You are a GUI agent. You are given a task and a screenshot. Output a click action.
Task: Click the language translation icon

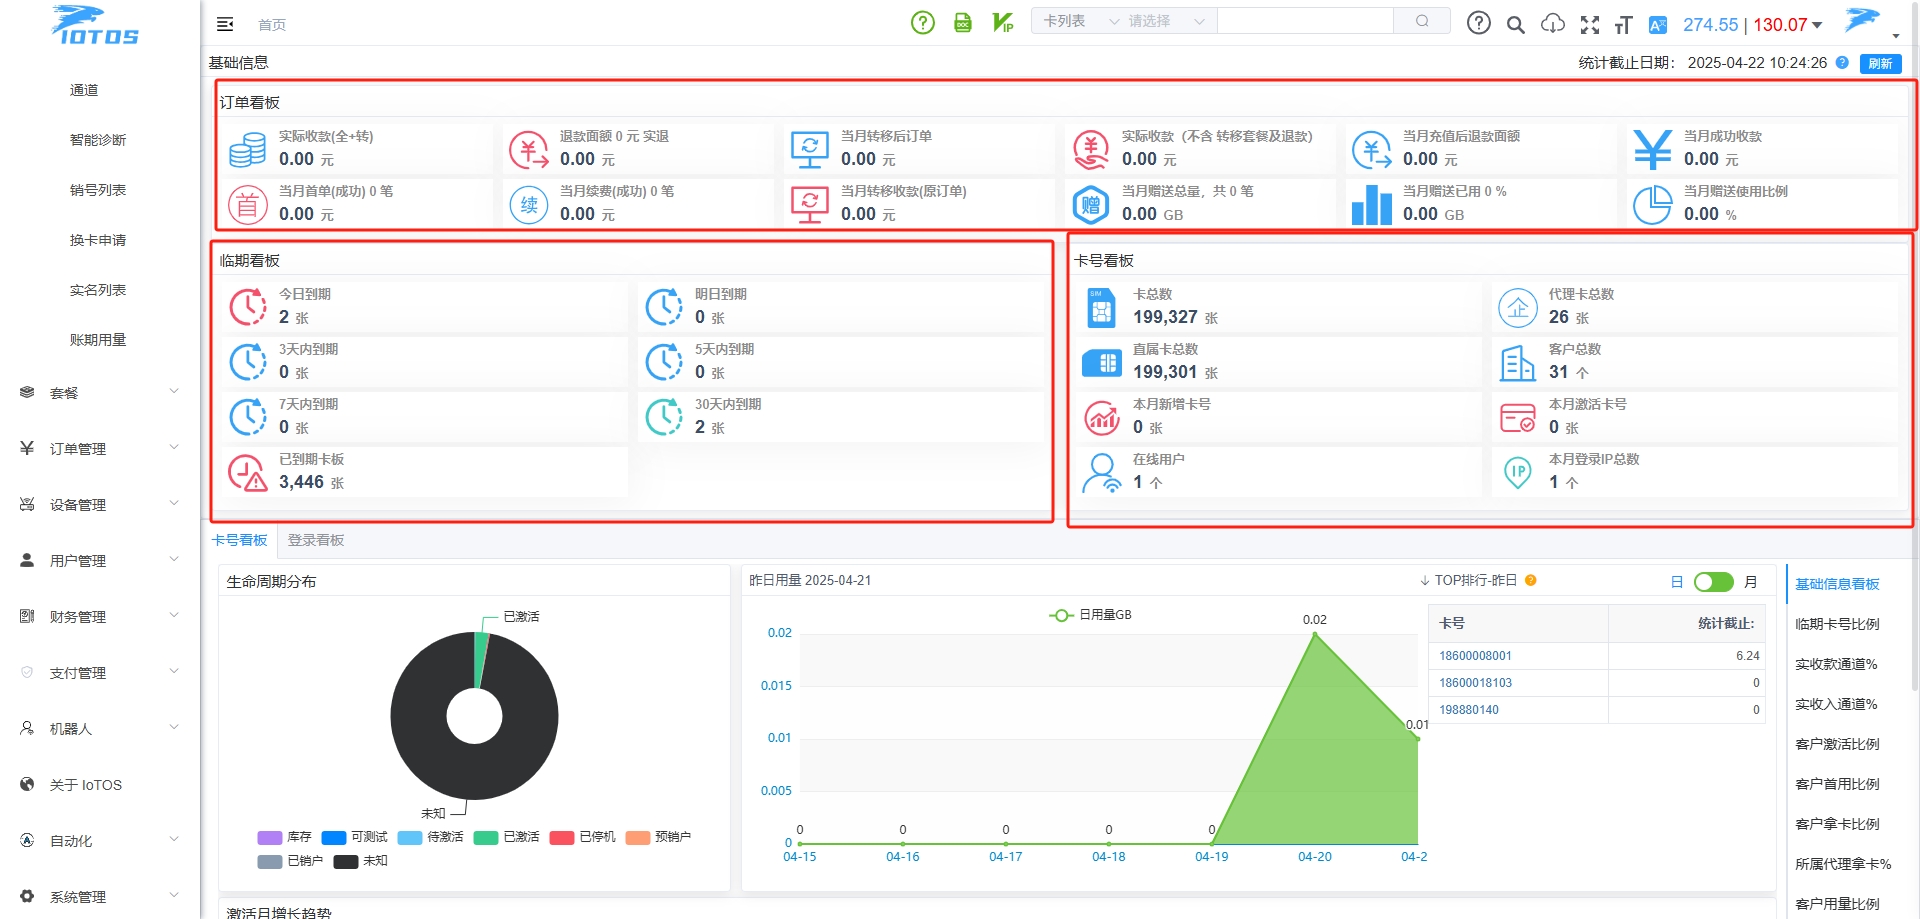1658,25
